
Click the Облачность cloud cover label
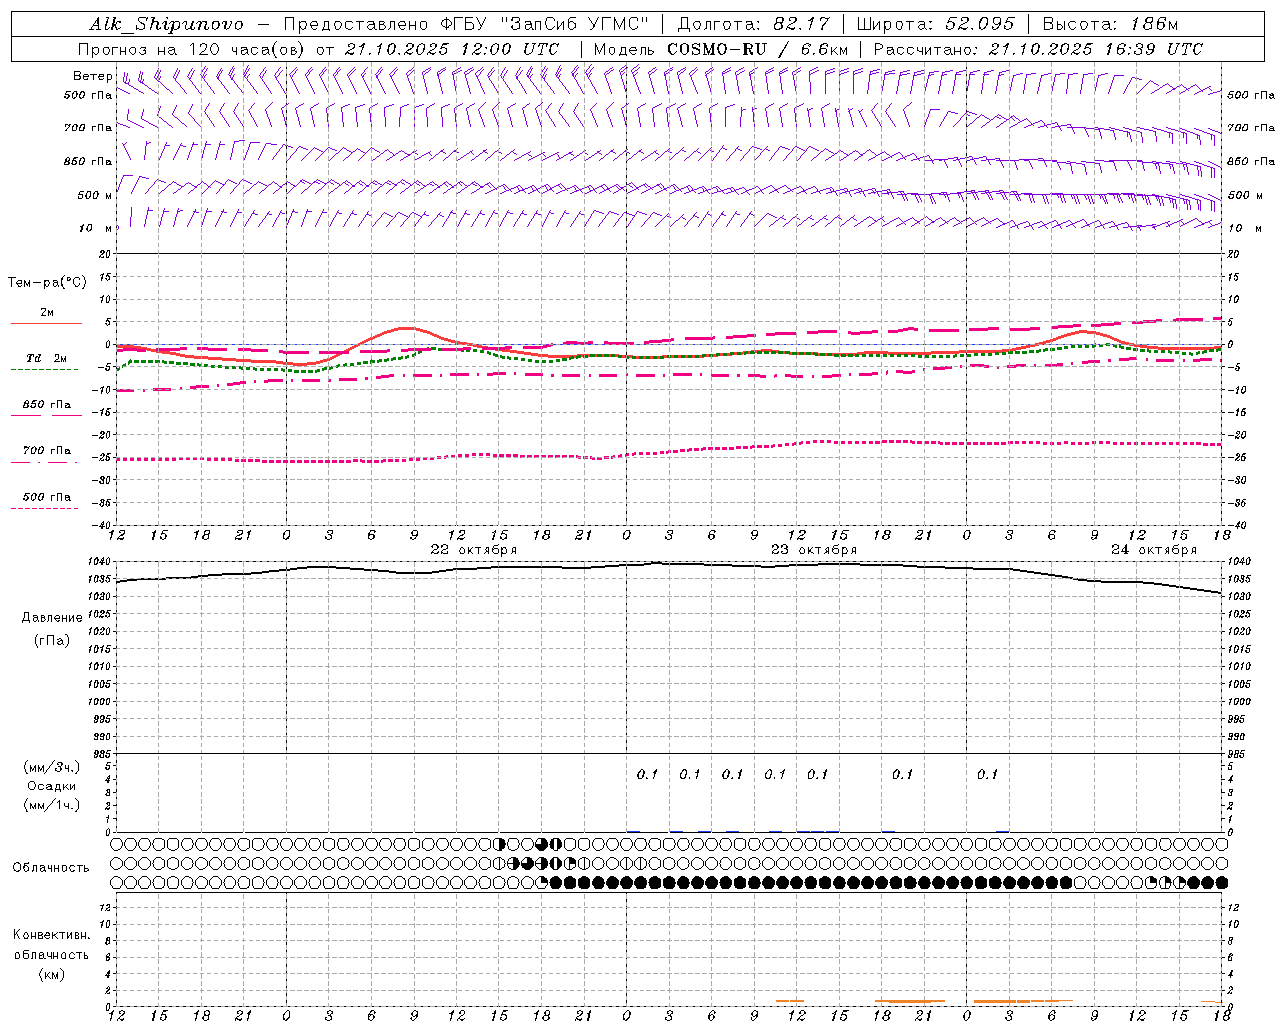51,868
